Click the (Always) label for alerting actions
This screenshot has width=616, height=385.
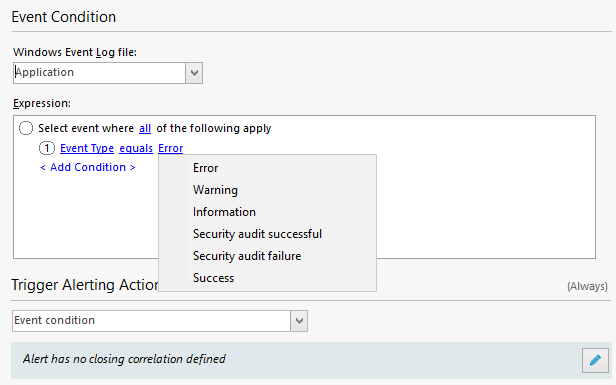tap(587, 286)
